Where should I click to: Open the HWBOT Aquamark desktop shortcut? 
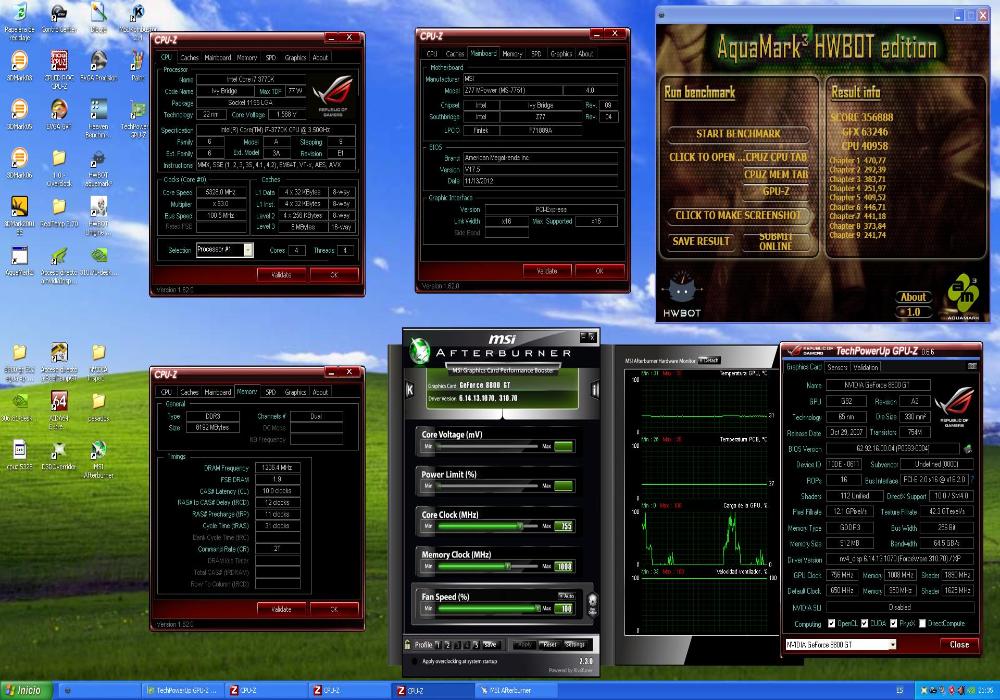click(98, 167)
